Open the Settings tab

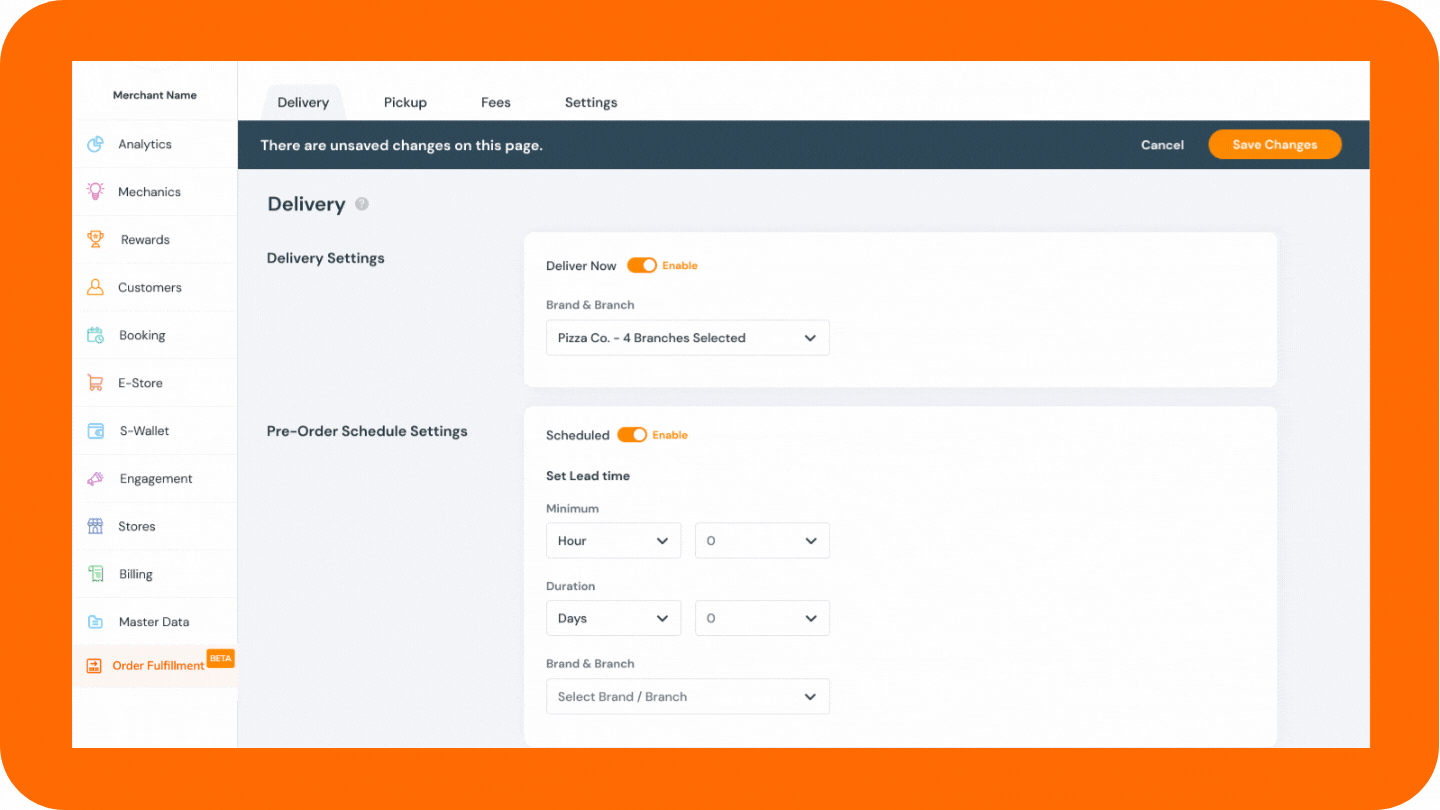[591, 102]
